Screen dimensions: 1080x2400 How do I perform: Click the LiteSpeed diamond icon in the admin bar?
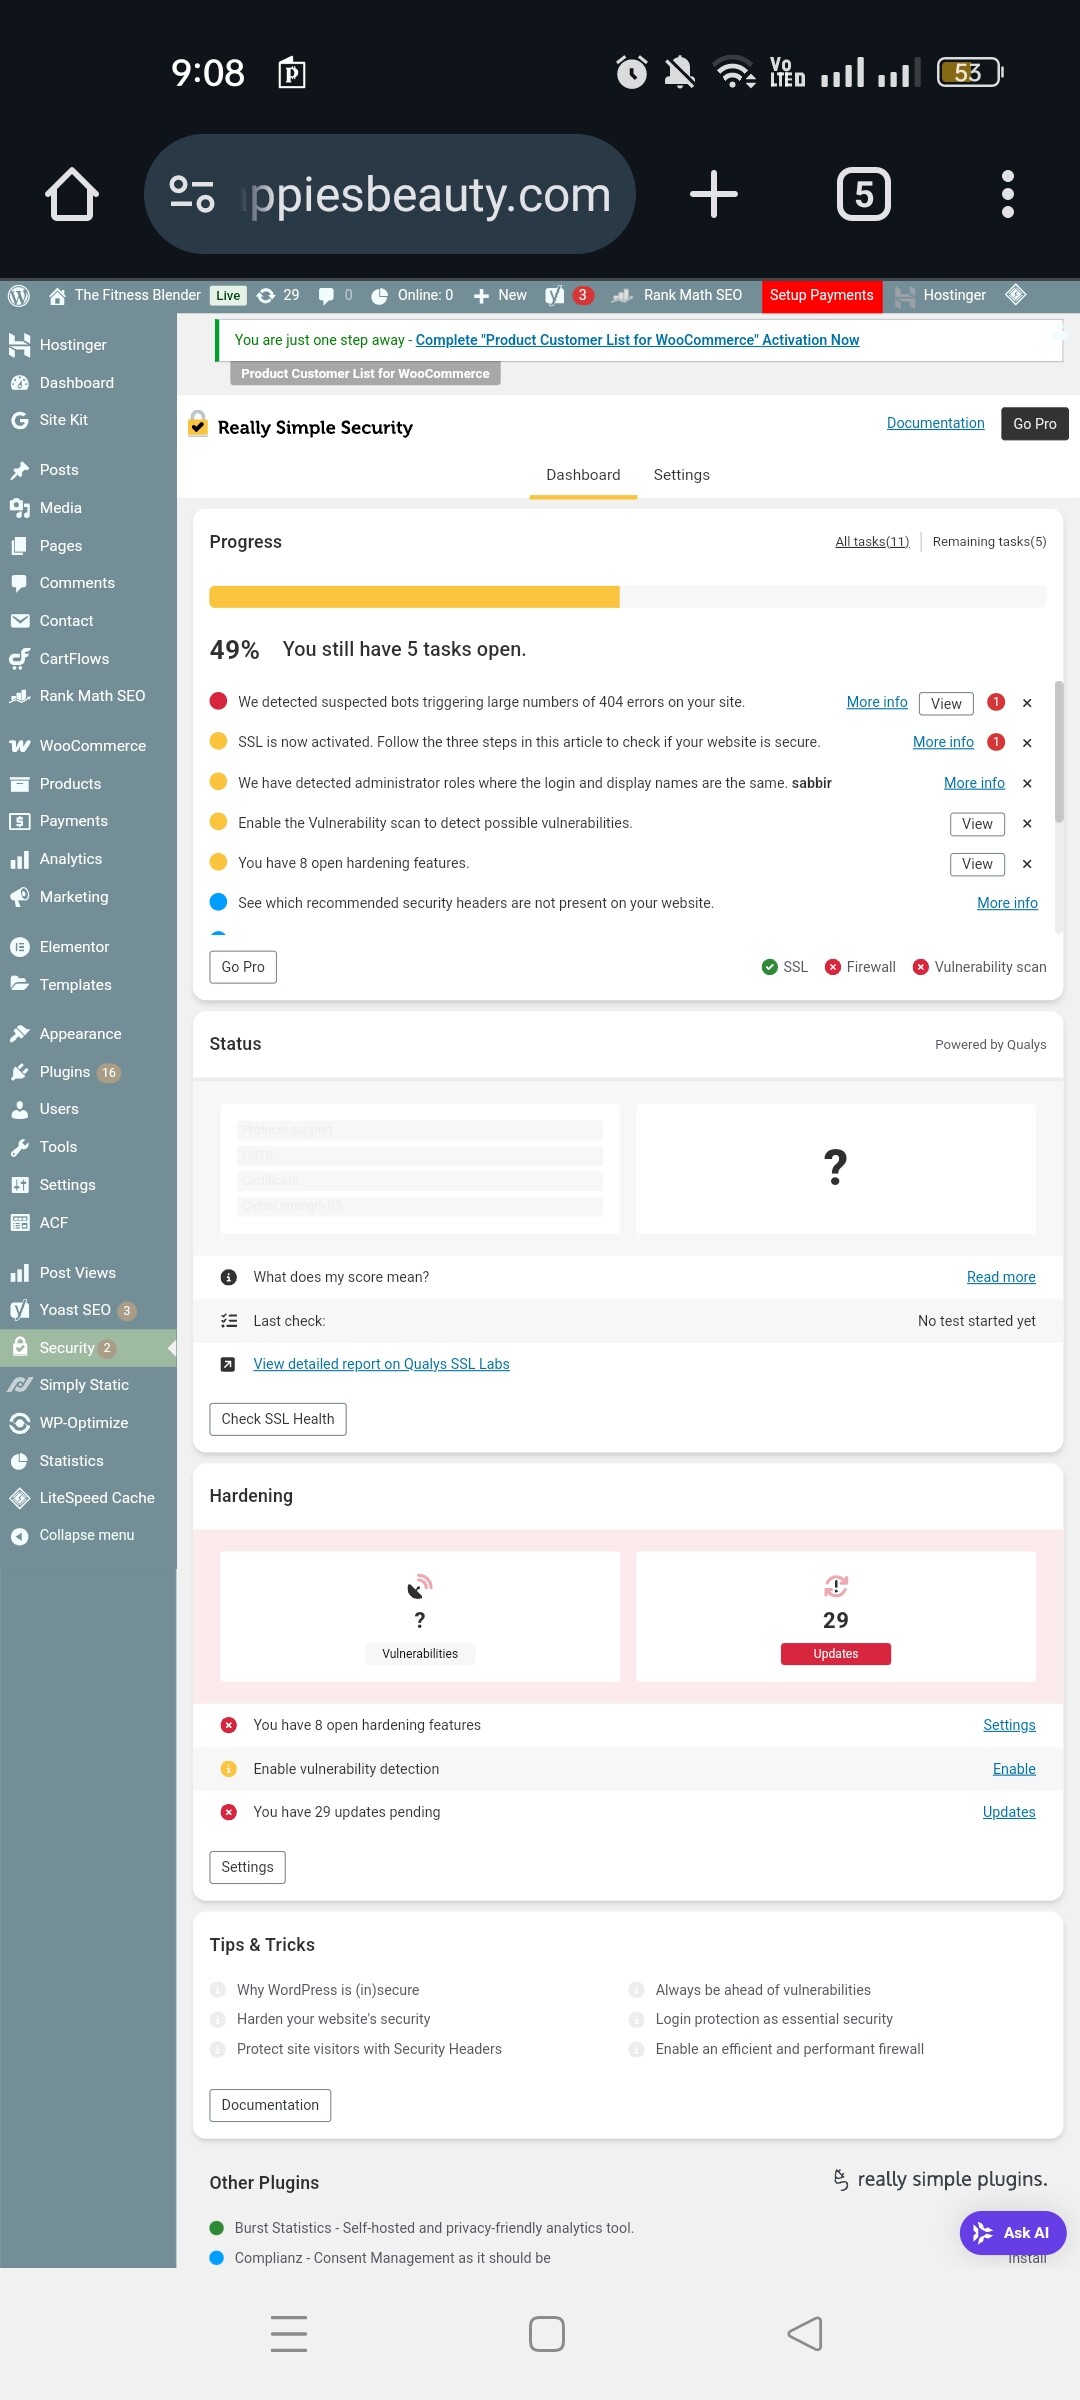pyautogui.click(x=1016, y=294)
